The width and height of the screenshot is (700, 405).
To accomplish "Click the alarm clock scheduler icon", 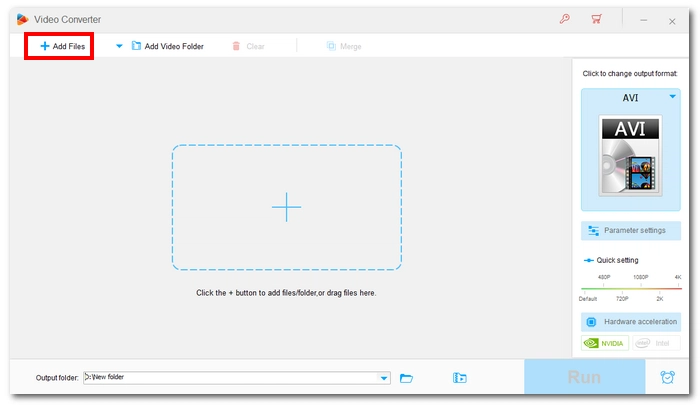I will point(667,378).
